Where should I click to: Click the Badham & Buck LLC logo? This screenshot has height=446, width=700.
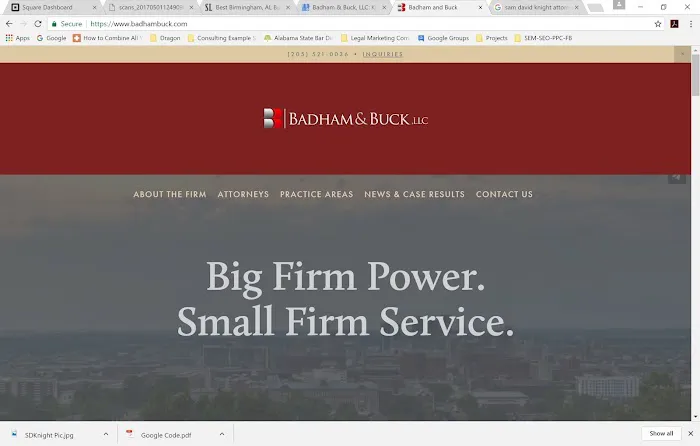click(346, 119)
